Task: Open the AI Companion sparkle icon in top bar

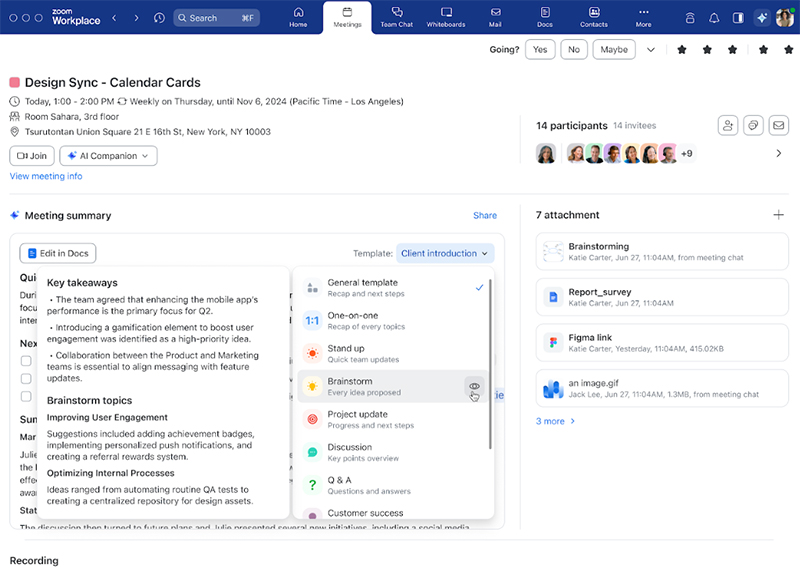Action: click(763, 18)
